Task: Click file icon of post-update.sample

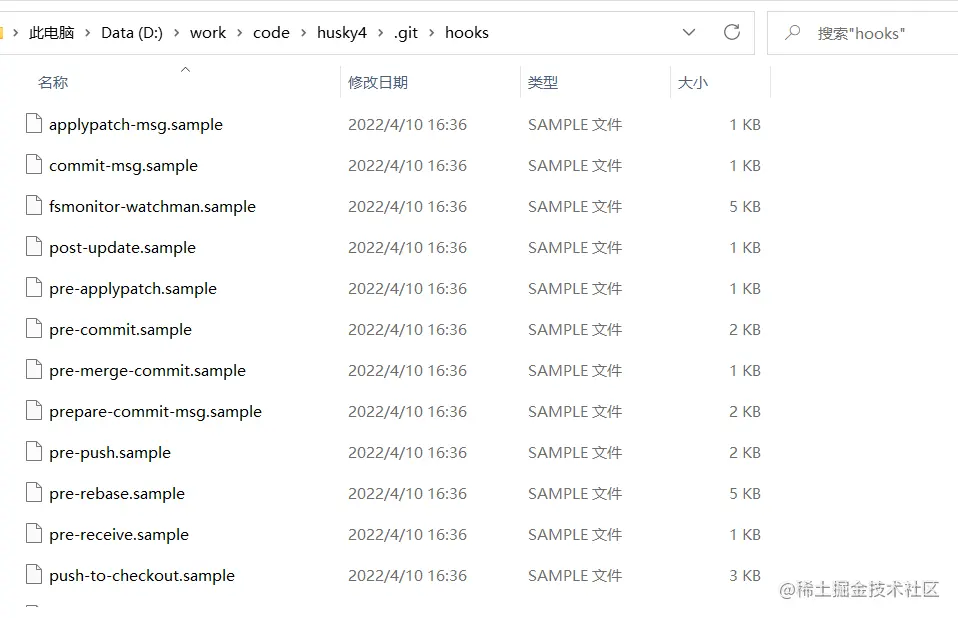Action: click(34, 246)
